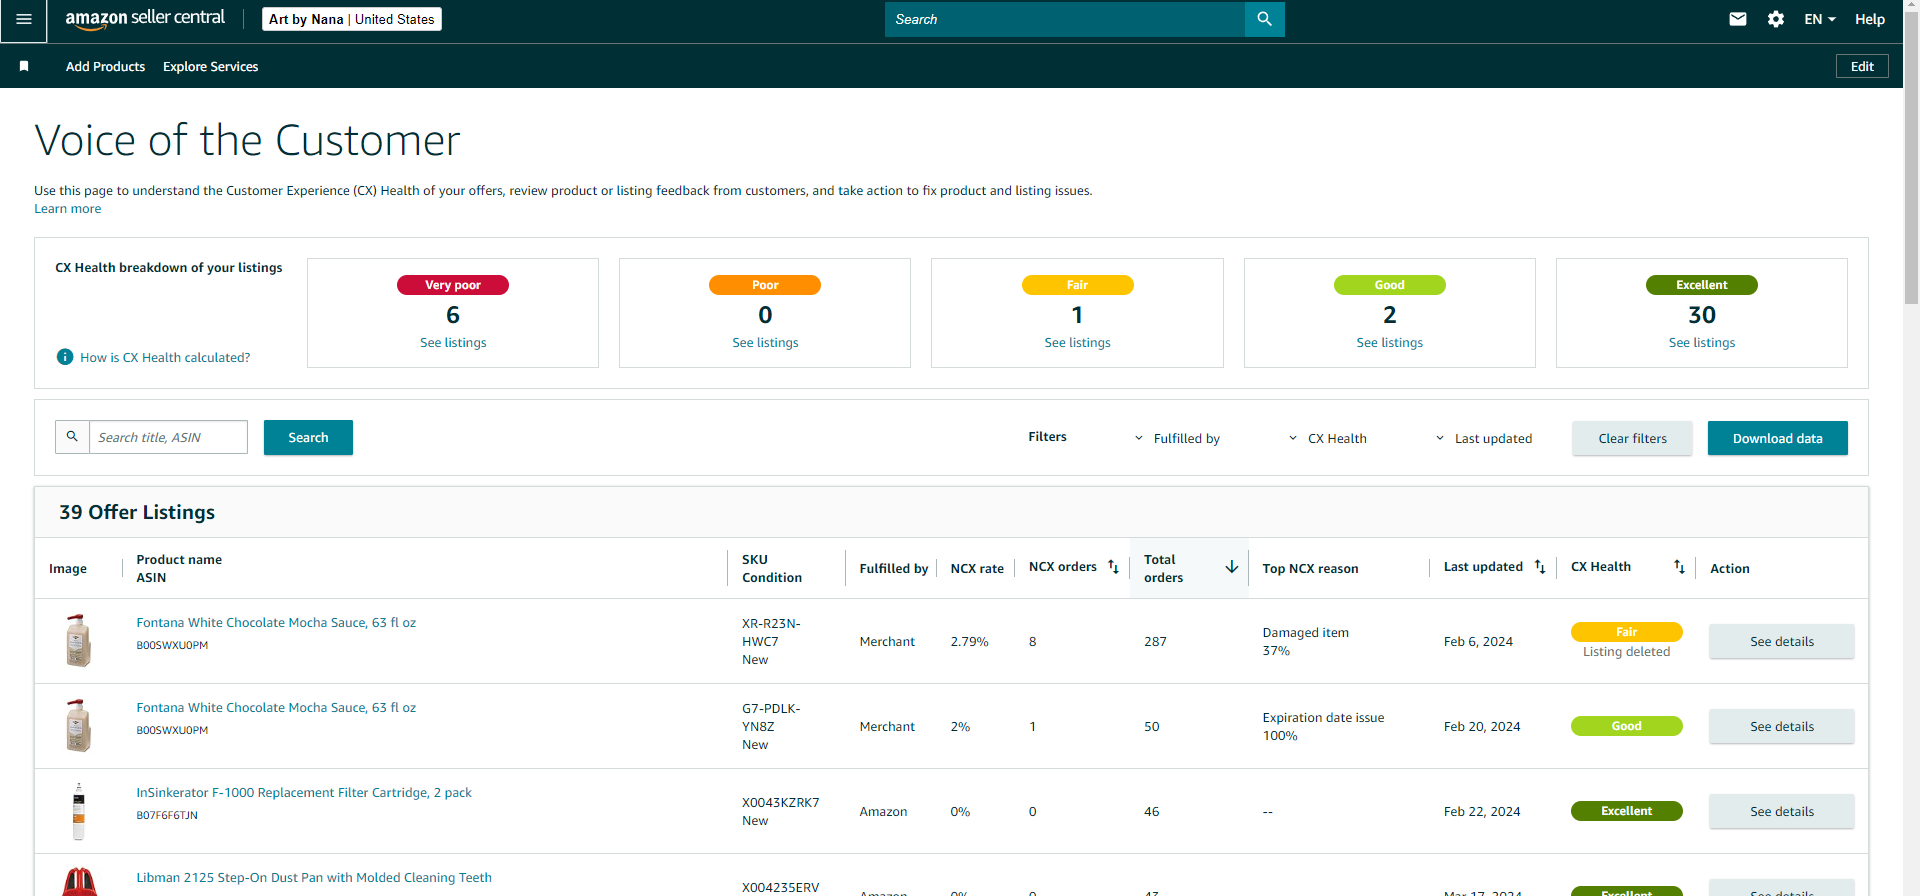Click the Amazon Seller Central logo
Viewport: 1920px width, 896px height.
145,19
